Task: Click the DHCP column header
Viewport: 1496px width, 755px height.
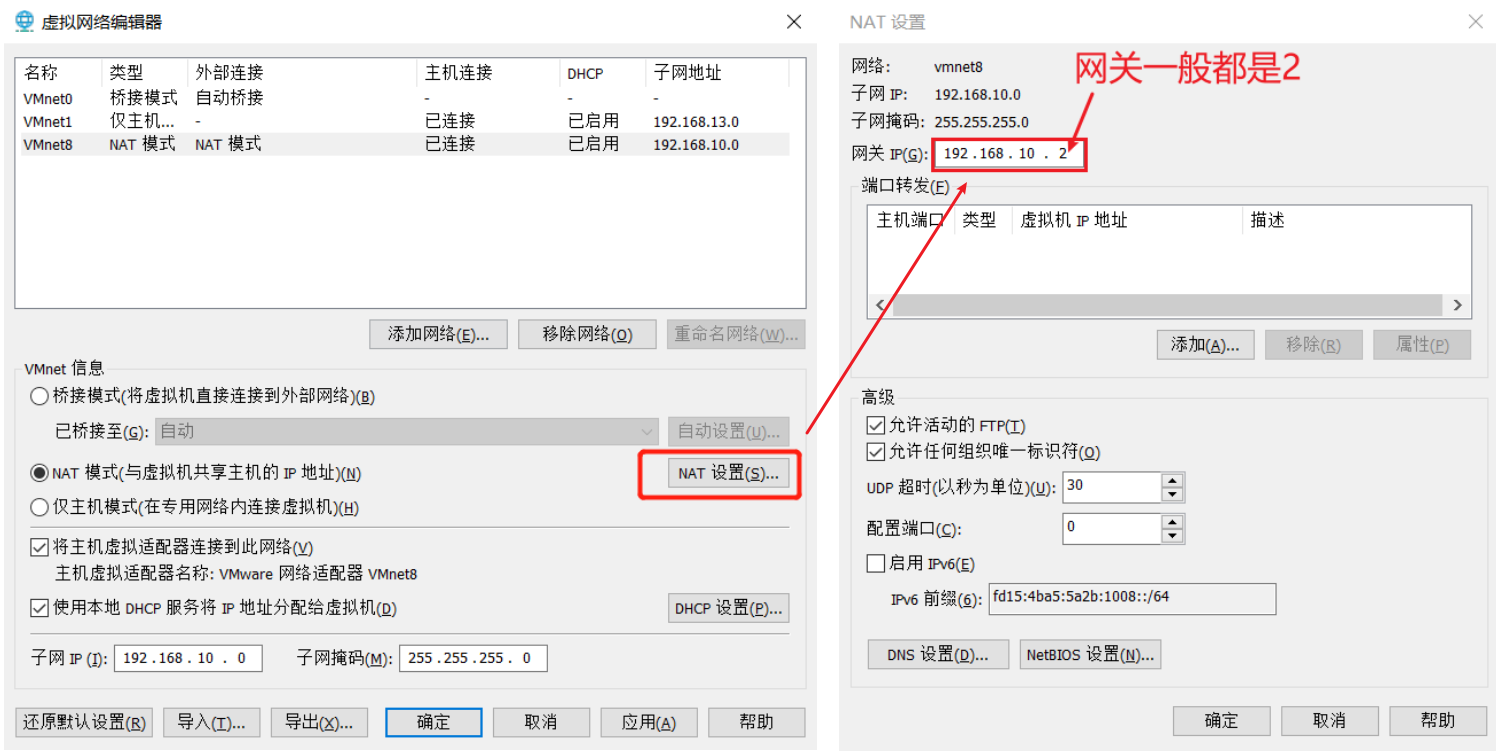Action: [x=602, y=73]
